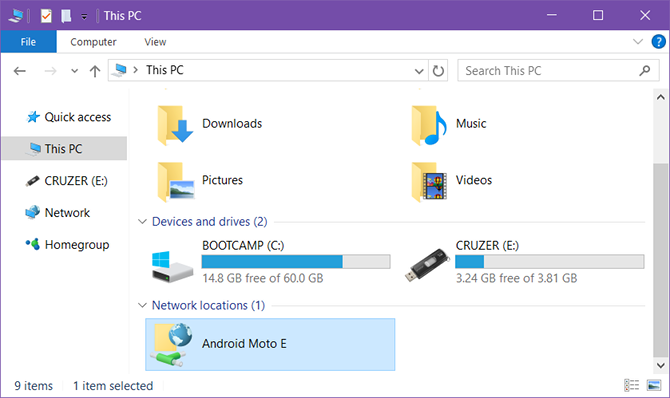Click the BOOTCAMP (C:) drive label

(243, 245)
